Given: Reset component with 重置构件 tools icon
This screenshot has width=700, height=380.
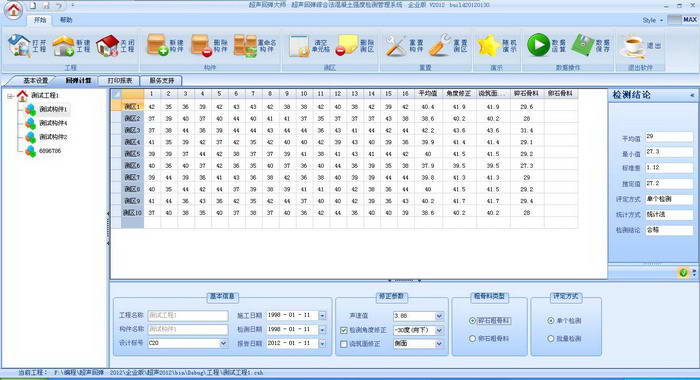Looking at the screenshot, I should 396,46.
